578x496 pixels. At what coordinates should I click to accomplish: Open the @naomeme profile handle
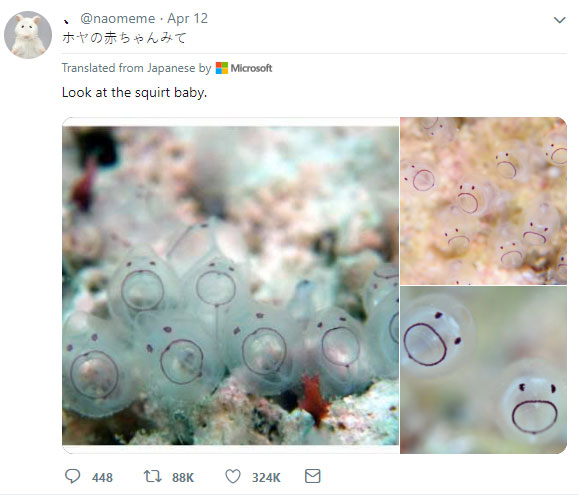(118, 18)
